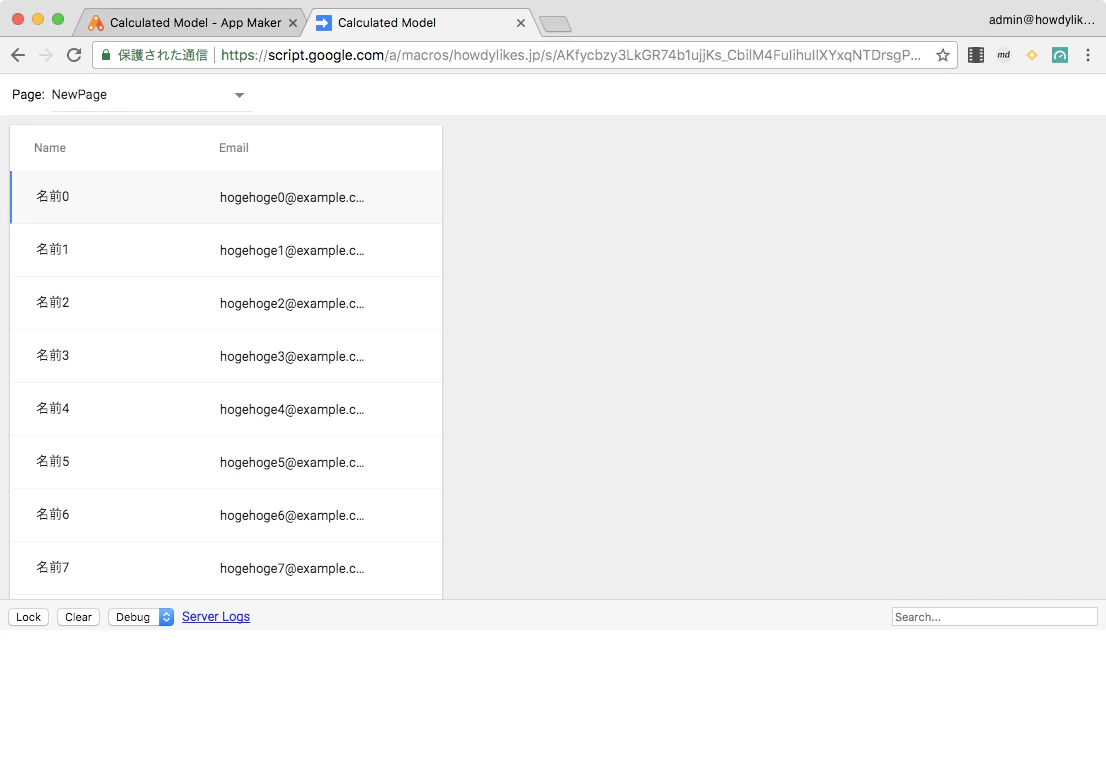Click the email cell starting with hogehoge0

[292, 198]
